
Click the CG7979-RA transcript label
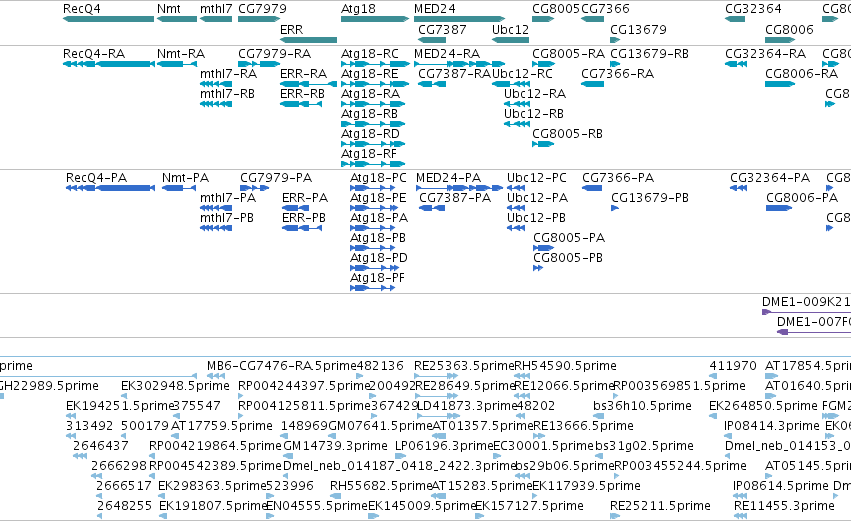click(275, 54)
